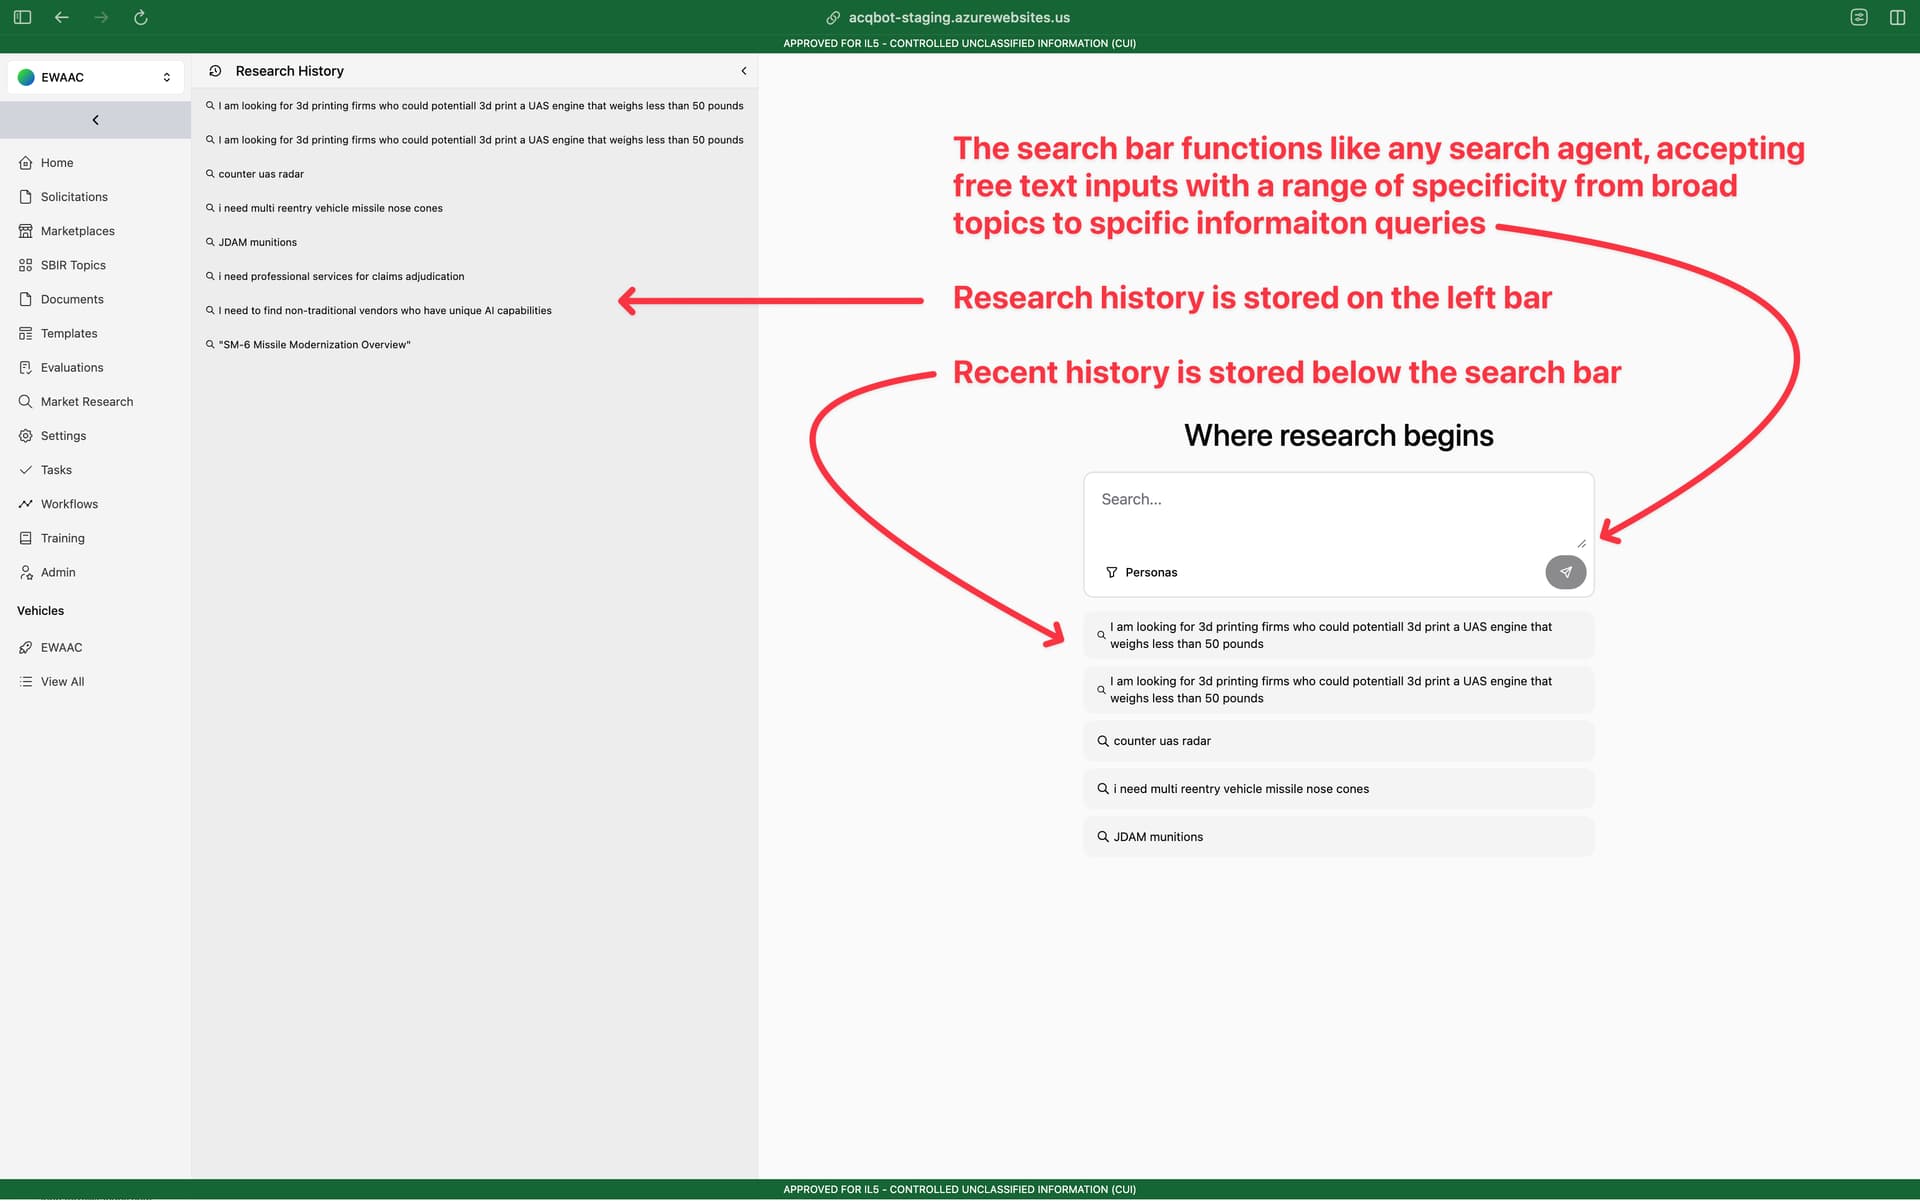Click the Personas filter button
The width and height of the screenshot is (1920, 1201).
pos(1141,572)
